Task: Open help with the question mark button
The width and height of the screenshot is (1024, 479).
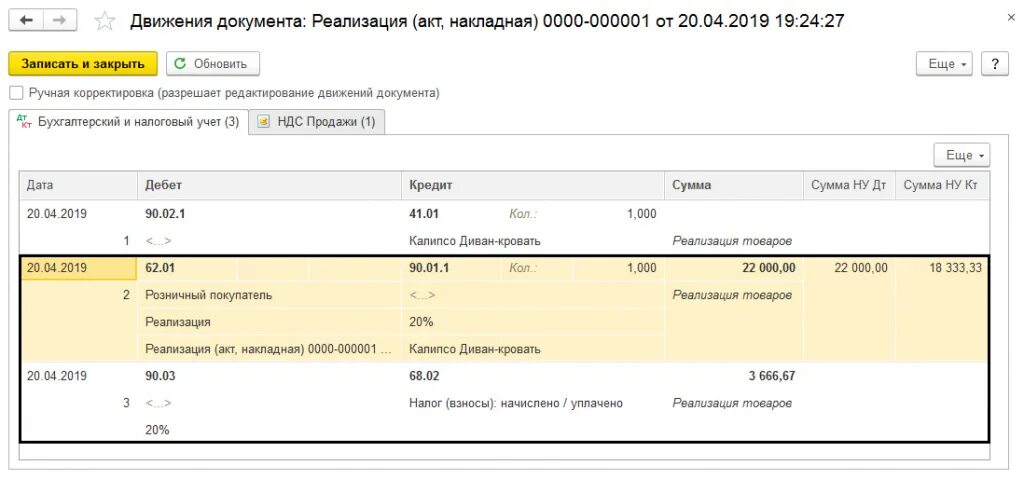Action: (995, 64)
